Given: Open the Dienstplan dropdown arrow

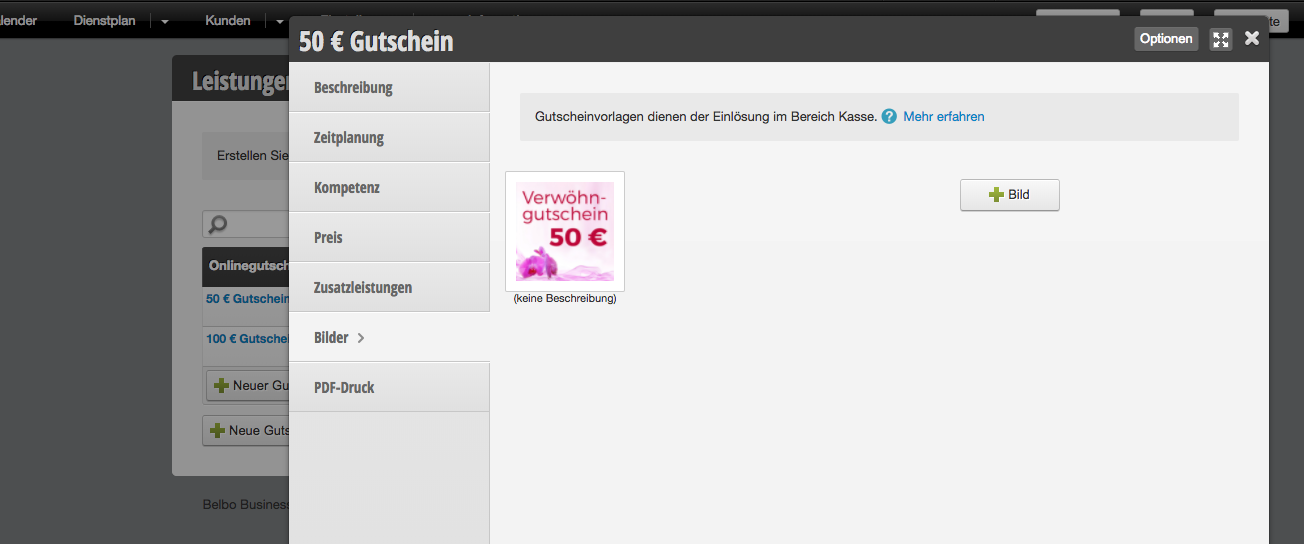Looking at the screenshot, I should (164, 21).
